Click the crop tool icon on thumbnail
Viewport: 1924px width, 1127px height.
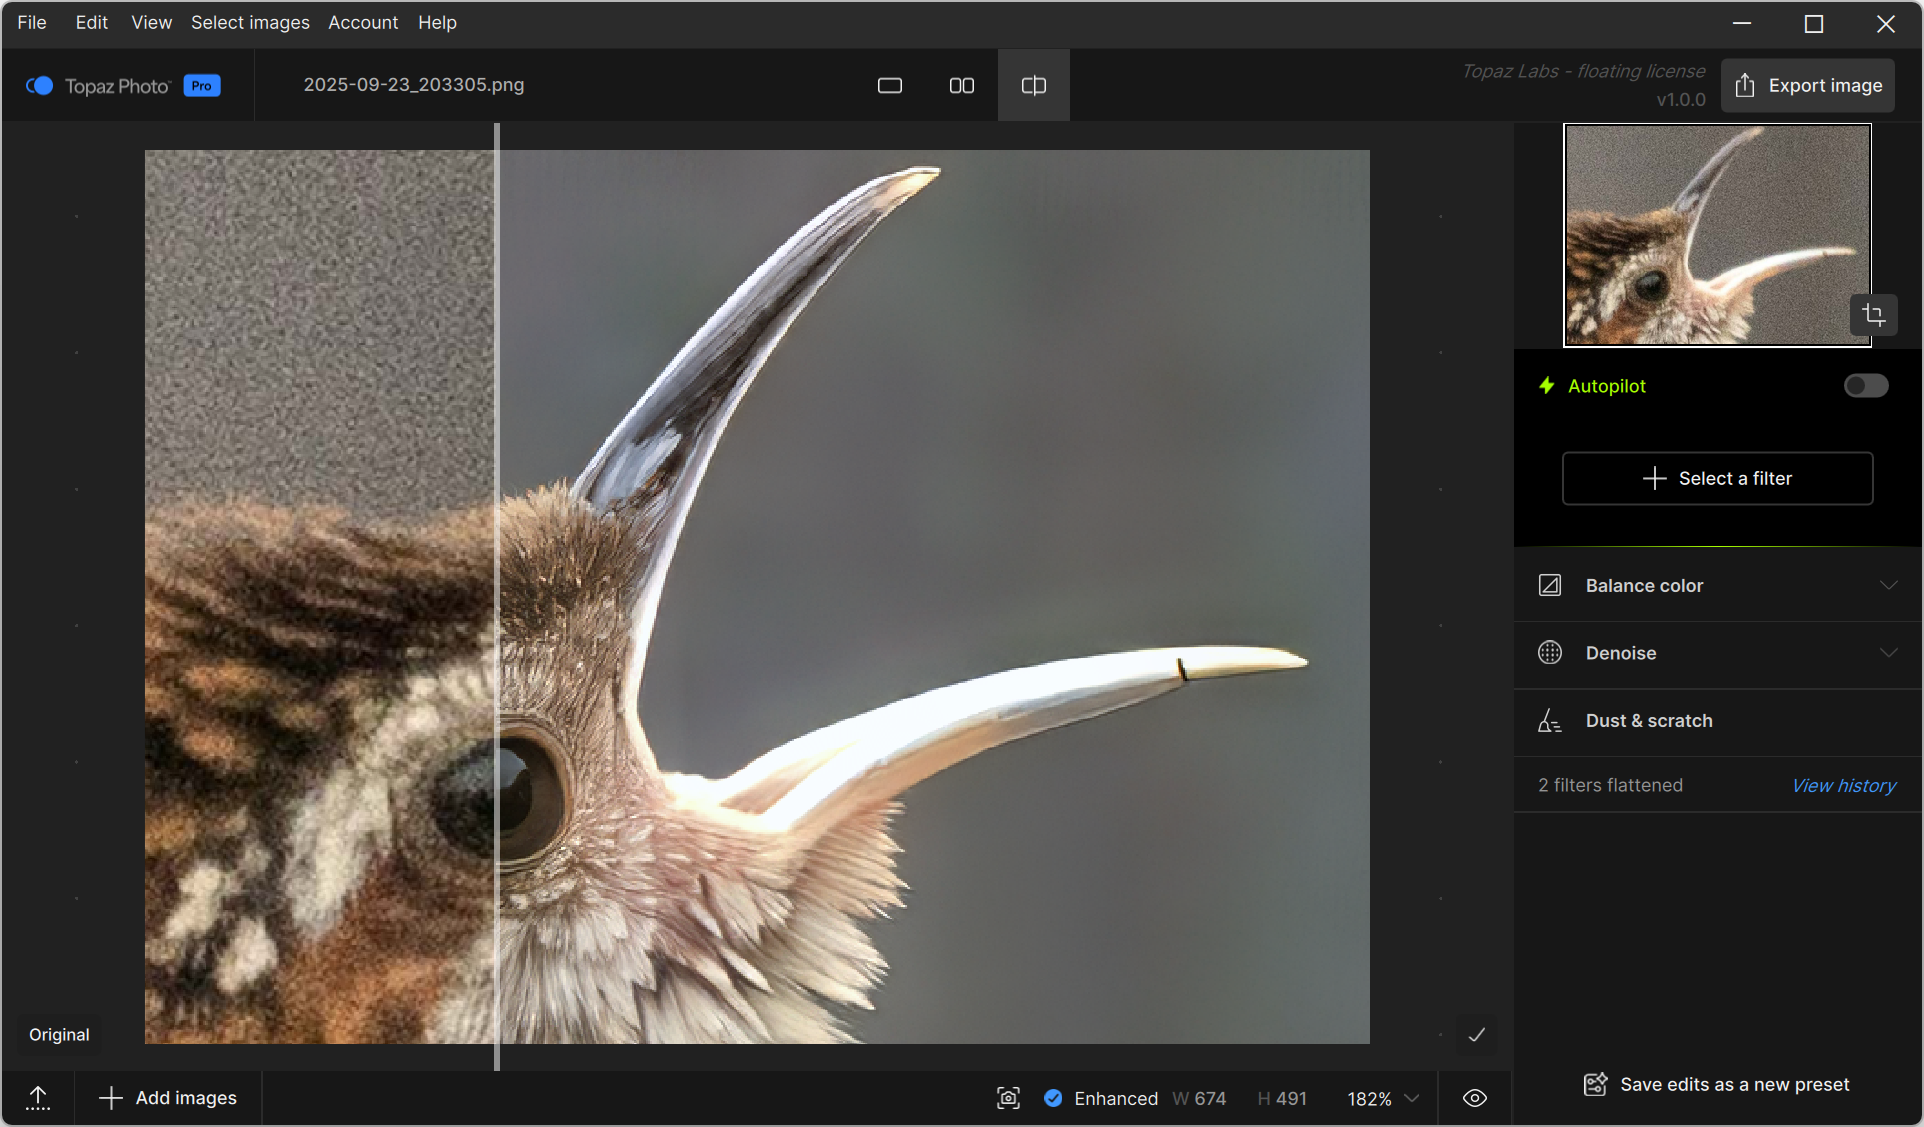point(1873,316)
